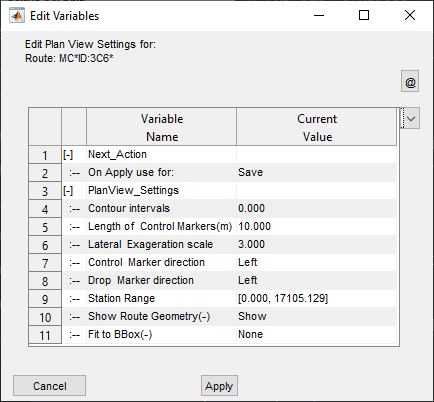The width and height of the screenshot is (434, 402).
Task: Click 'Show Route Geometry(-)' name cell
Action: click(x=161, y=316)
